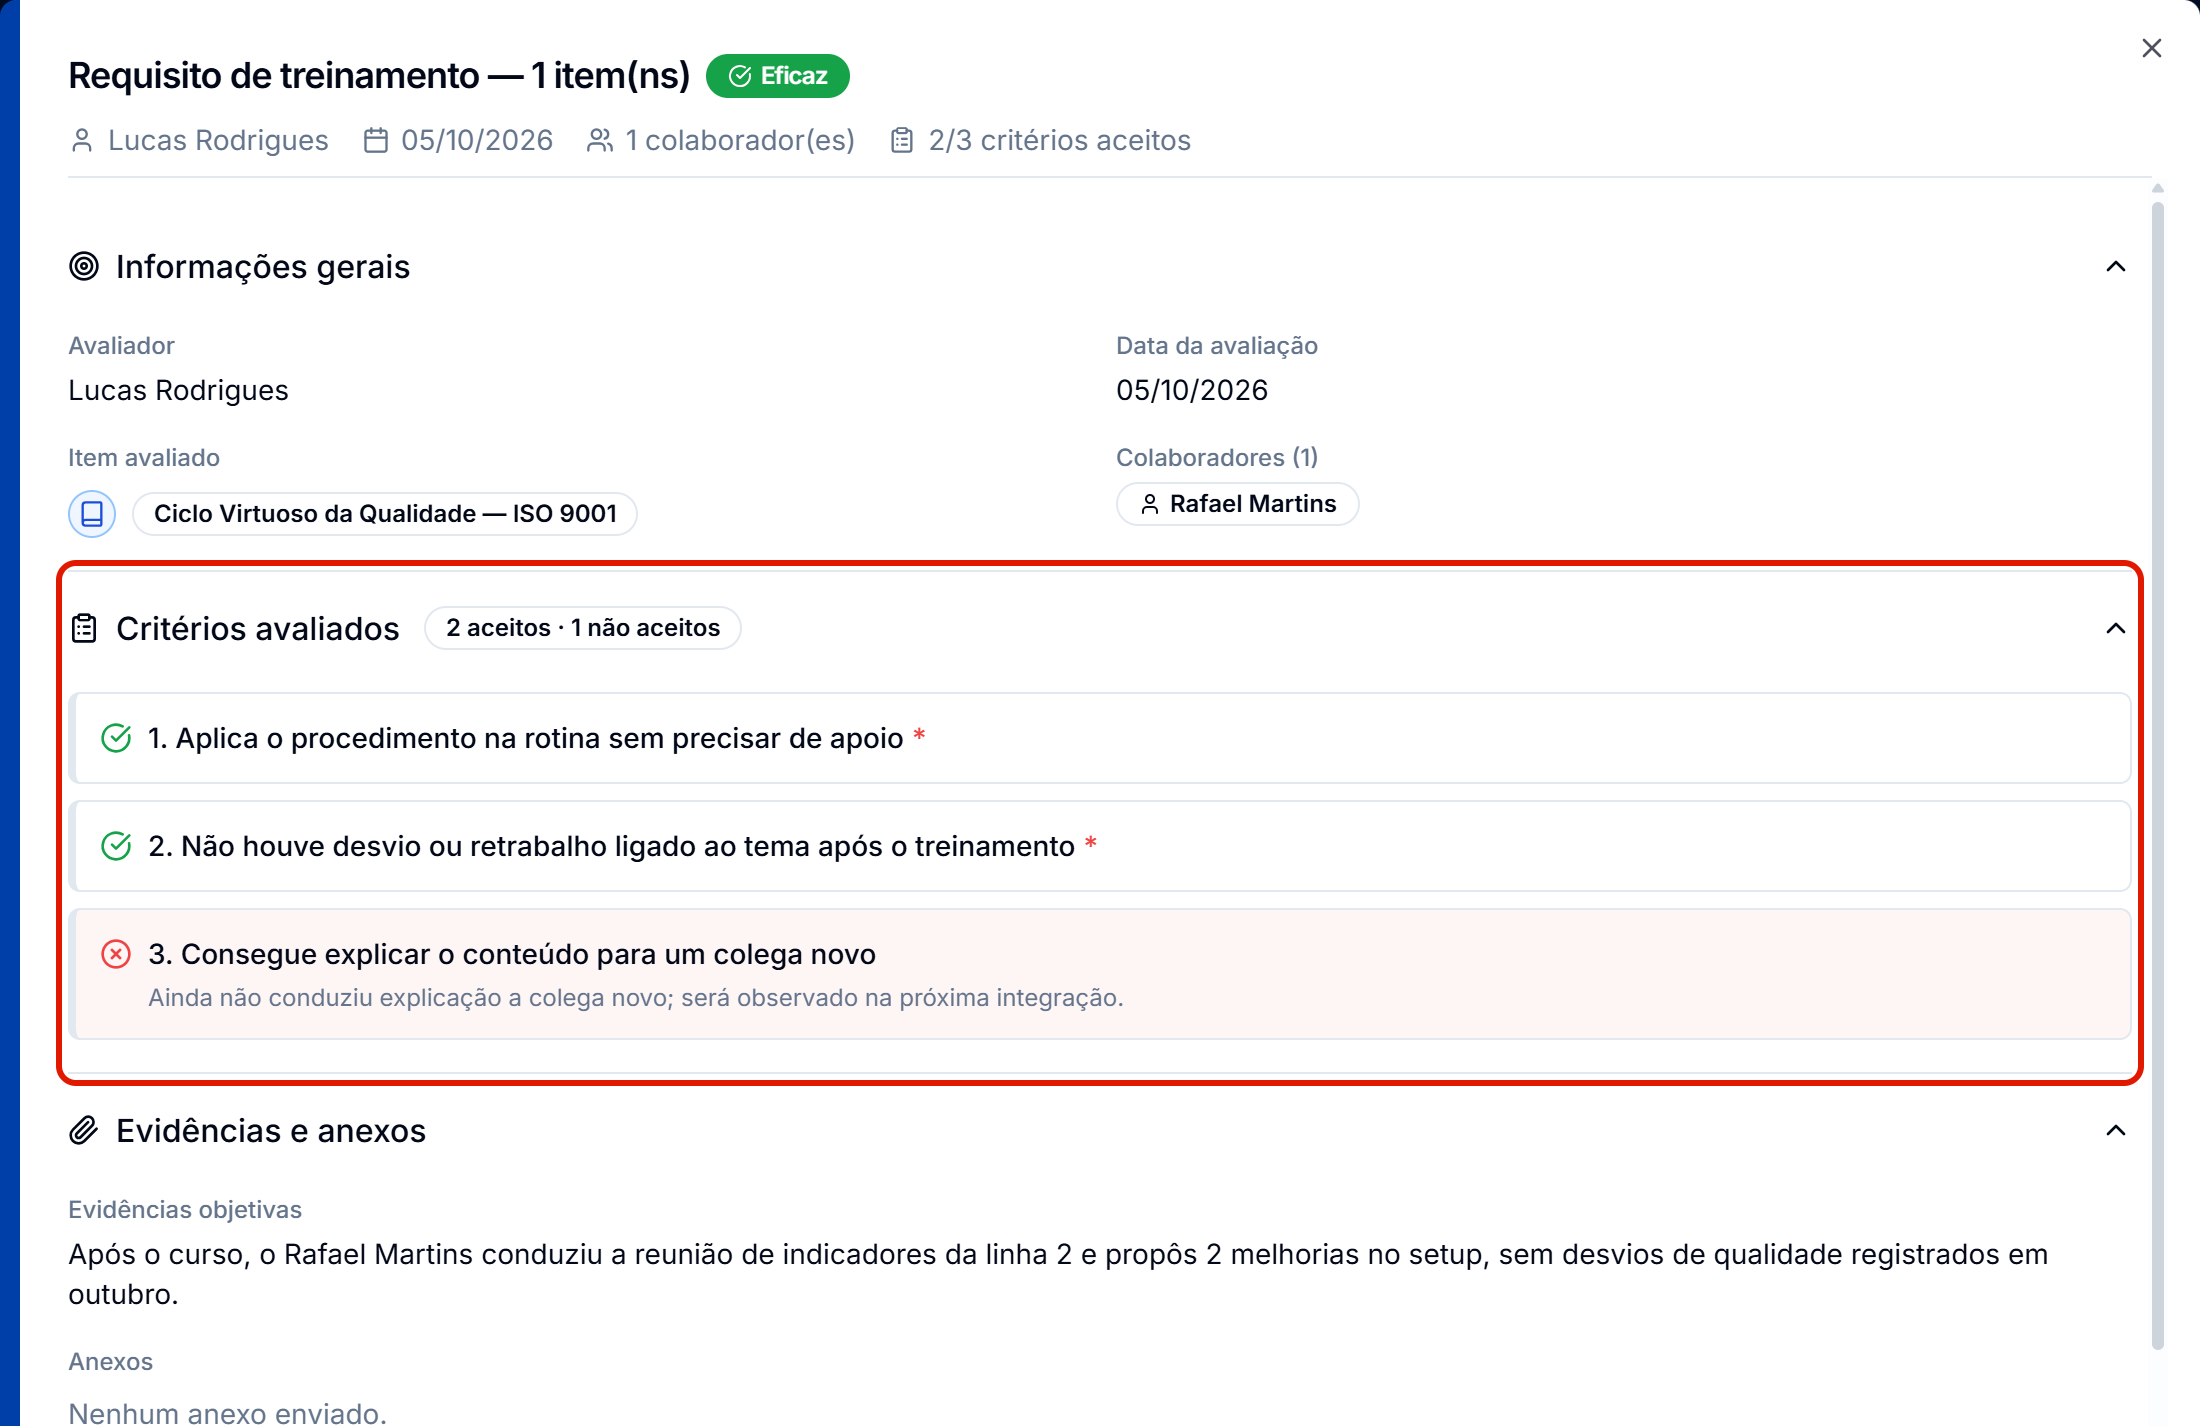Image resolution: width=2200 pixels, height=1426 pixels.
Task: Click the Data da avaliação value 05/10/2026
Action: tap(1192, 390)
